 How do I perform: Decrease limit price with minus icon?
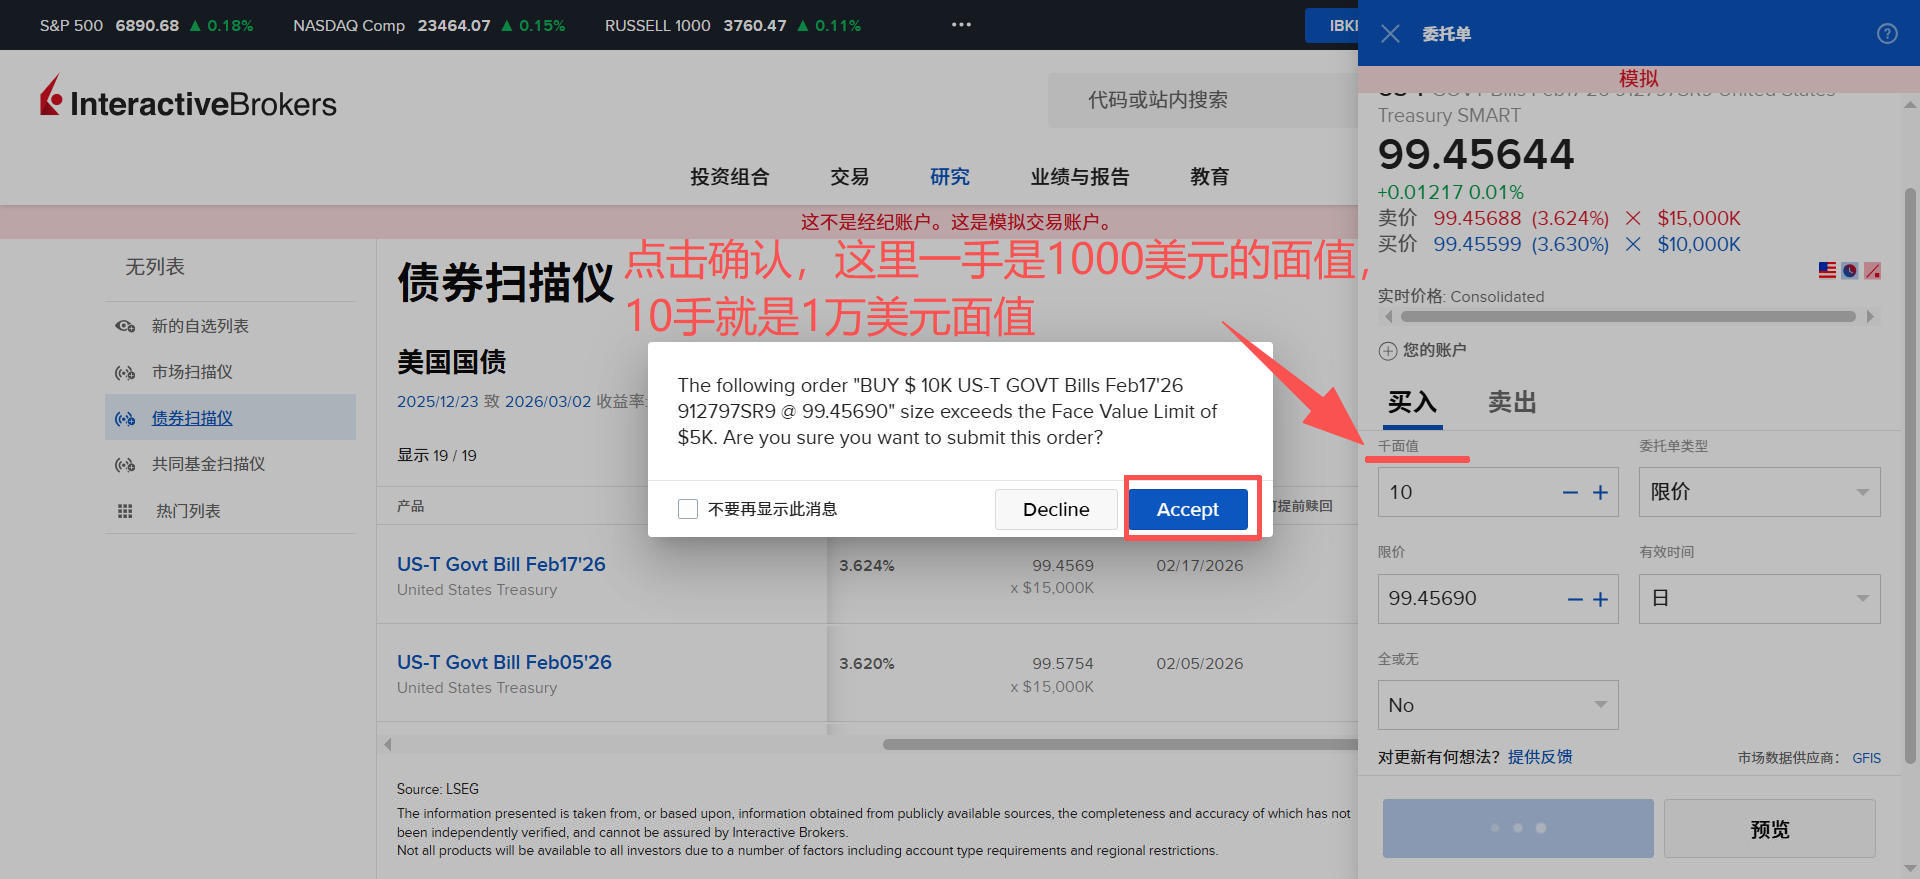point(1575,599)
